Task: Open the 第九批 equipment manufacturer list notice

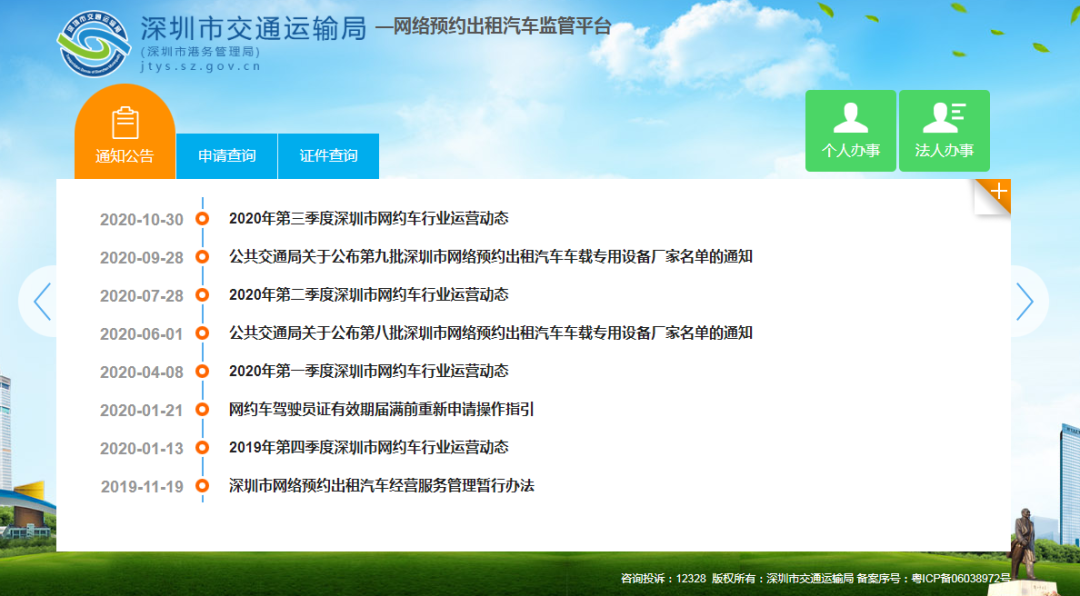Action: [x=490, y=256]
